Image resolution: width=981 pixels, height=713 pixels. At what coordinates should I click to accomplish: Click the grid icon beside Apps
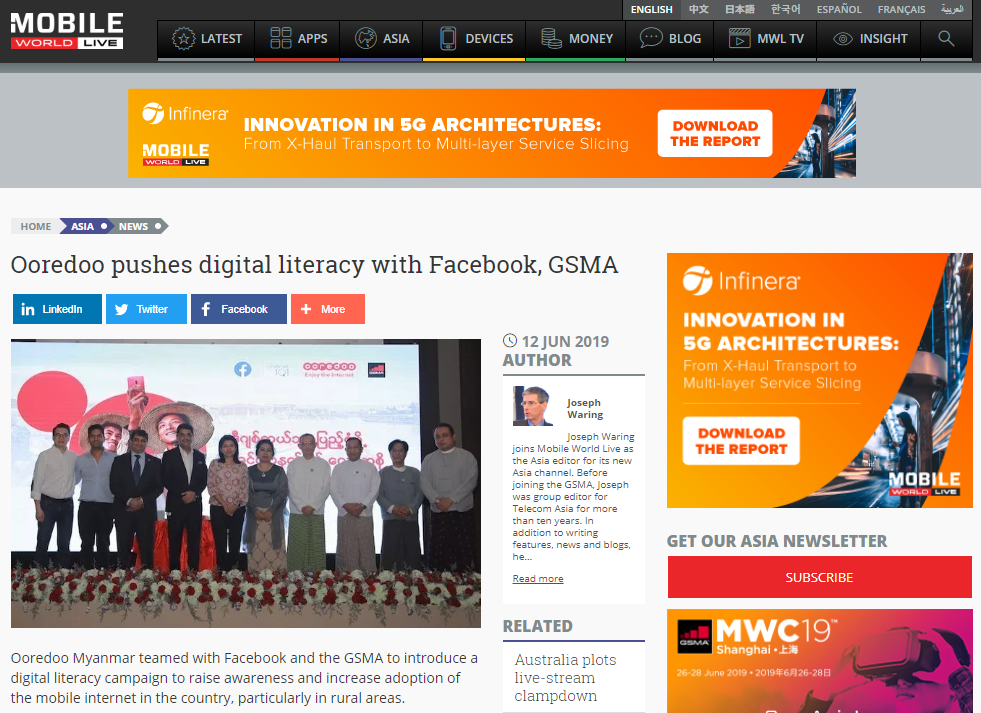280,38
